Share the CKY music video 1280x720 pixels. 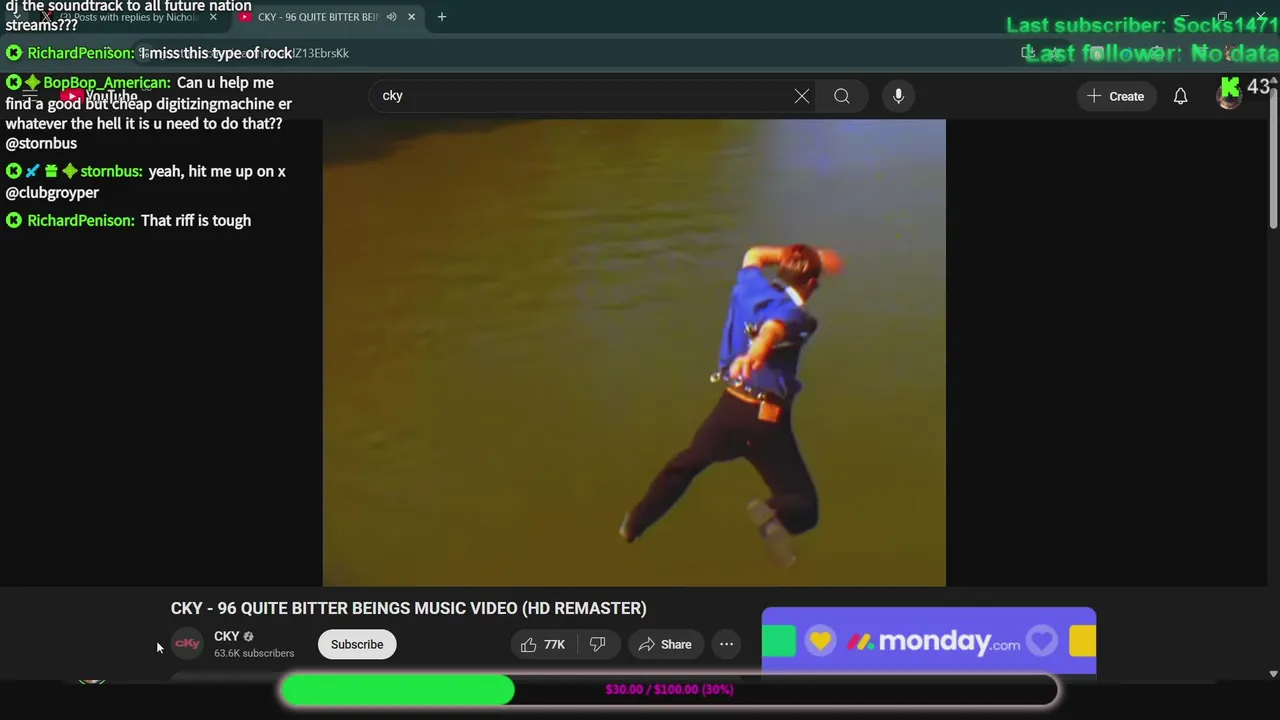tap(665, 644)
